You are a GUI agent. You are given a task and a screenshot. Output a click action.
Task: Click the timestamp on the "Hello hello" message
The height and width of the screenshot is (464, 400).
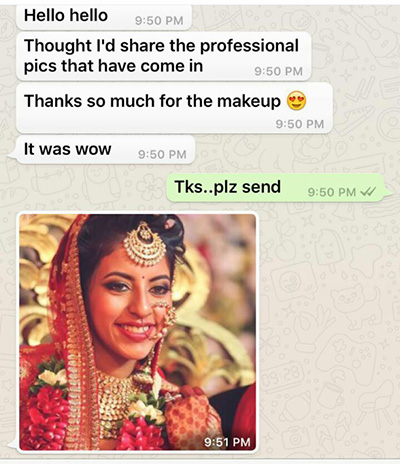(x=159, y=21)
